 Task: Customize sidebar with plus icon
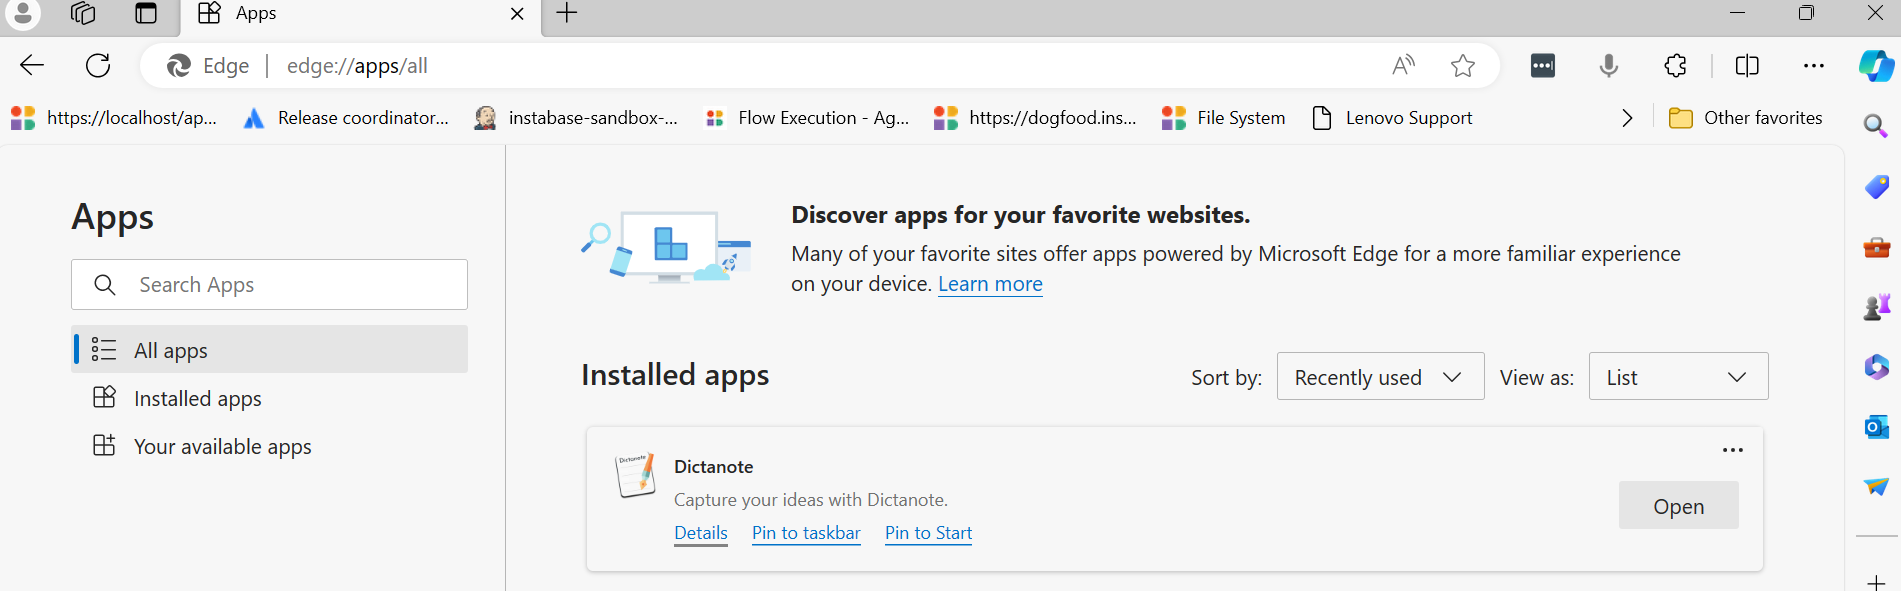point(1876,582)
